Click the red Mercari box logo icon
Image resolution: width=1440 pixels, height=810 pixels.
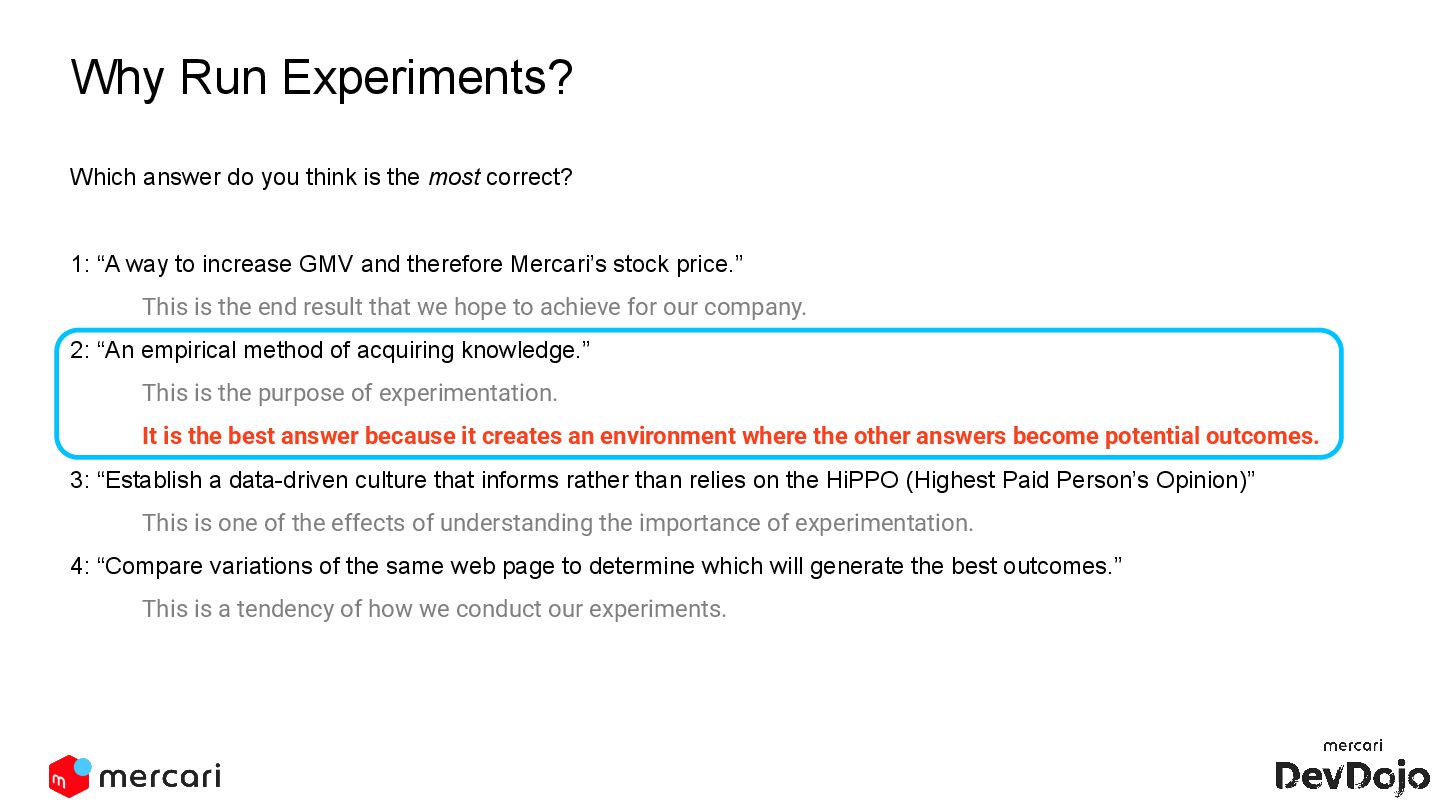pyautogui.click(x=68, y=777)
